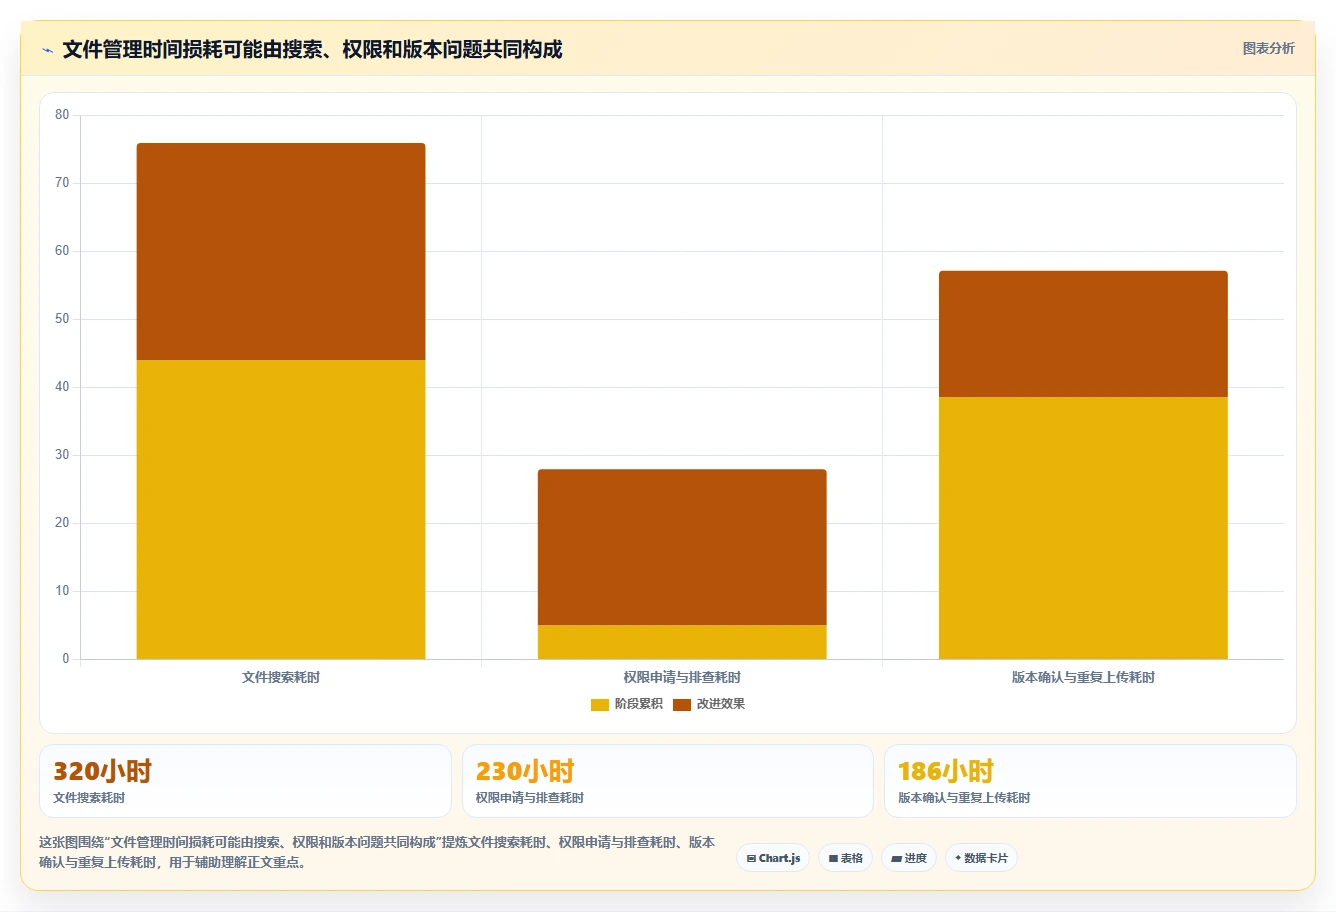The width and height of the screenshot is (1336, 912).
Task: Click the yellow 阶段累积 bar for 权限申请与排查耗时
Action: [x=682, y=642]
